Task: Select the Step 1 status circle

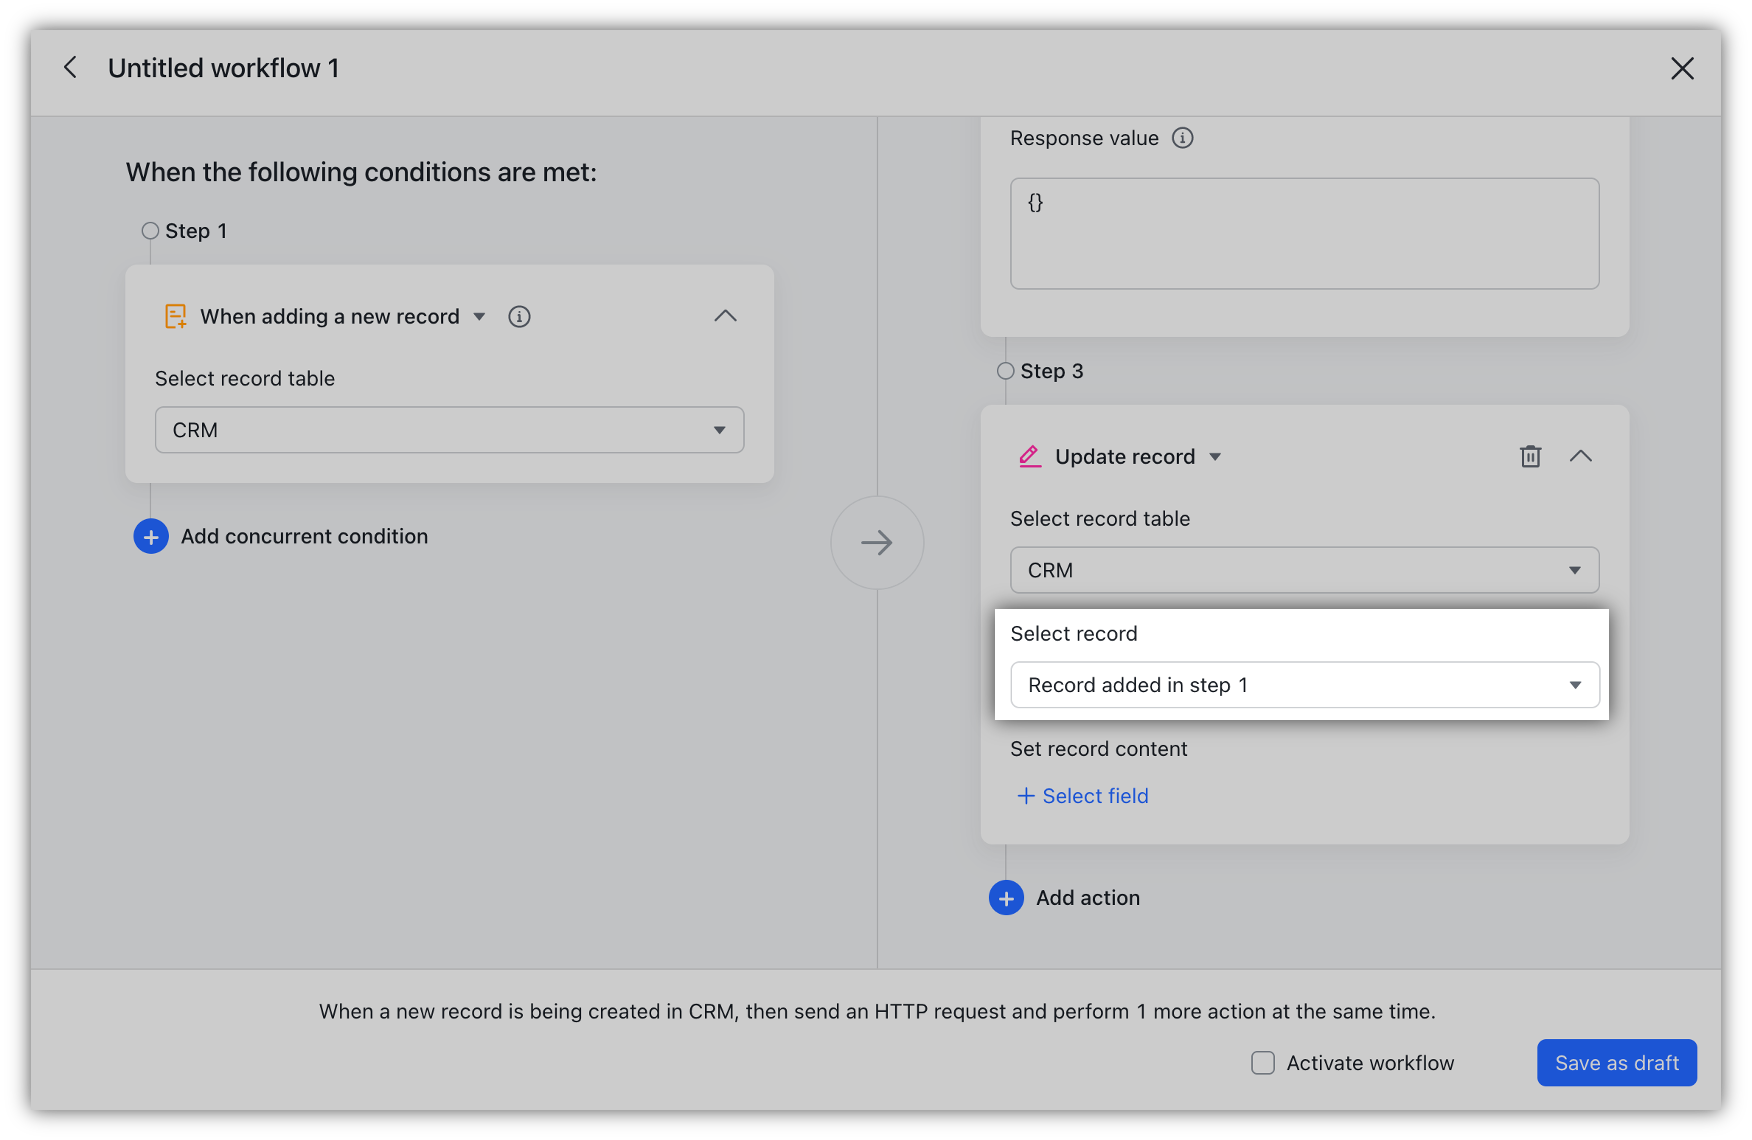Action: click(x=150, y=230)
